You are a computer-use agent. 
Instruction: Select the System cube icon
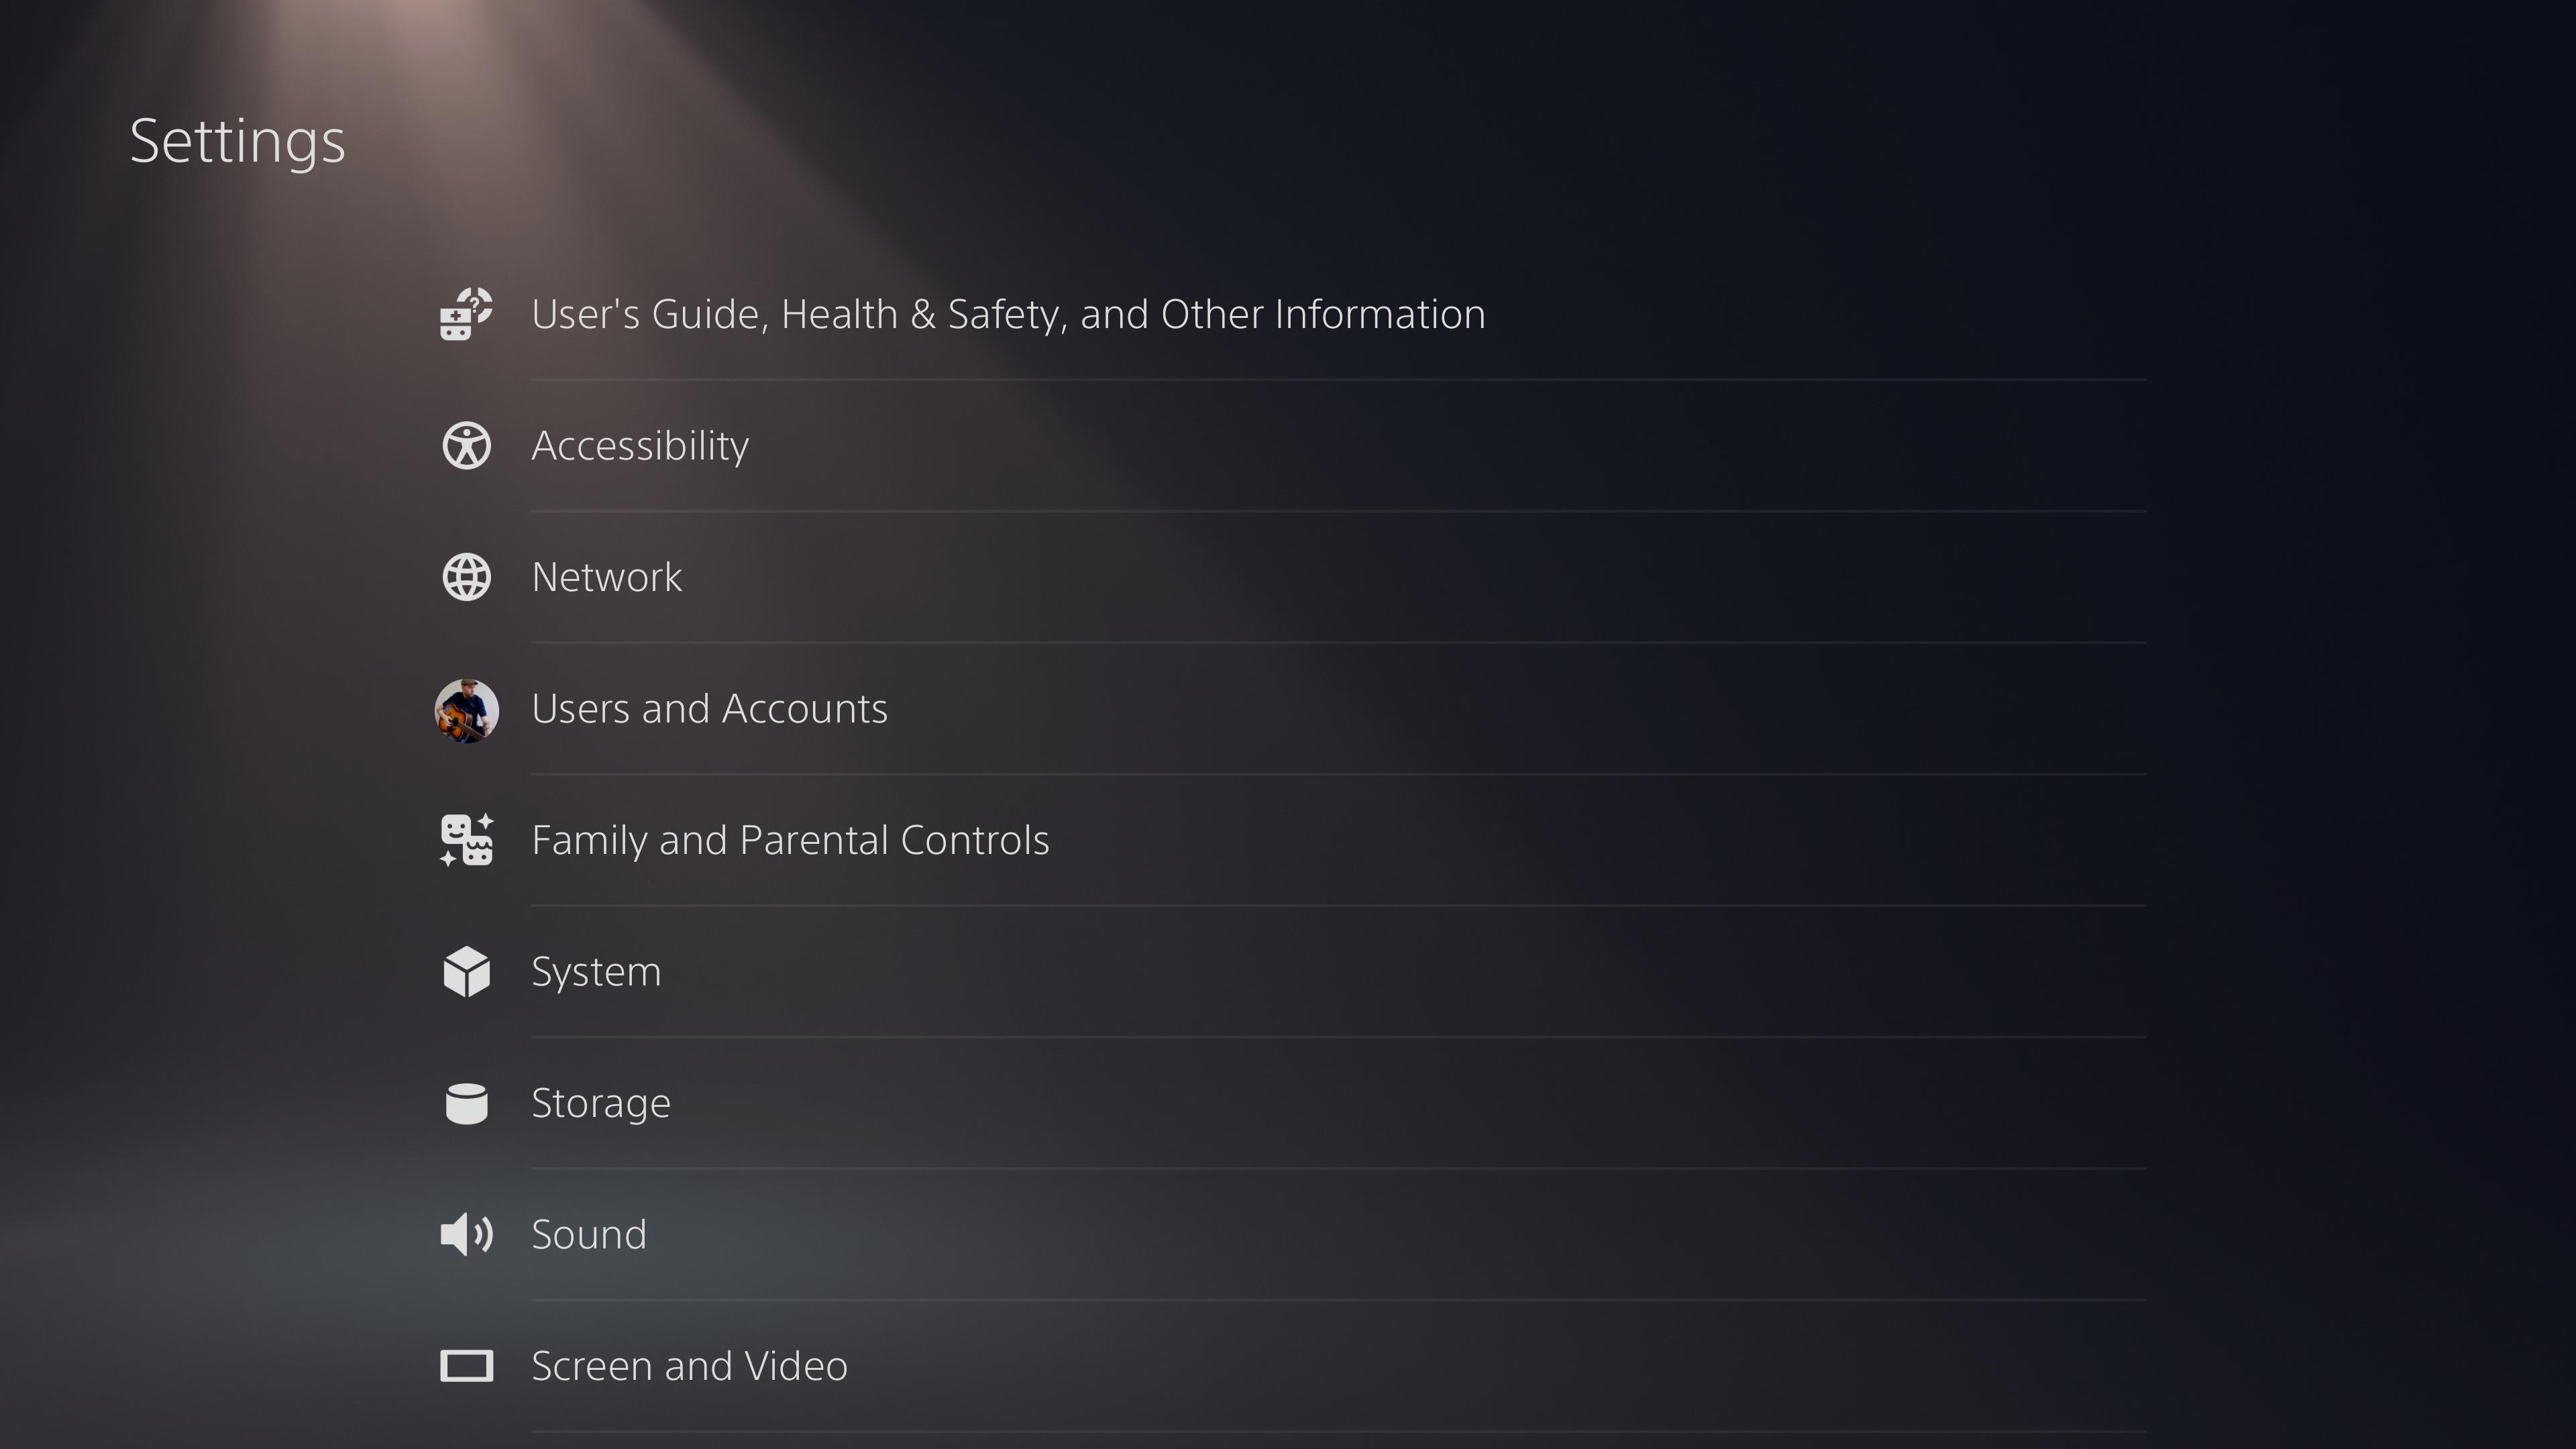tap(466, 969)
